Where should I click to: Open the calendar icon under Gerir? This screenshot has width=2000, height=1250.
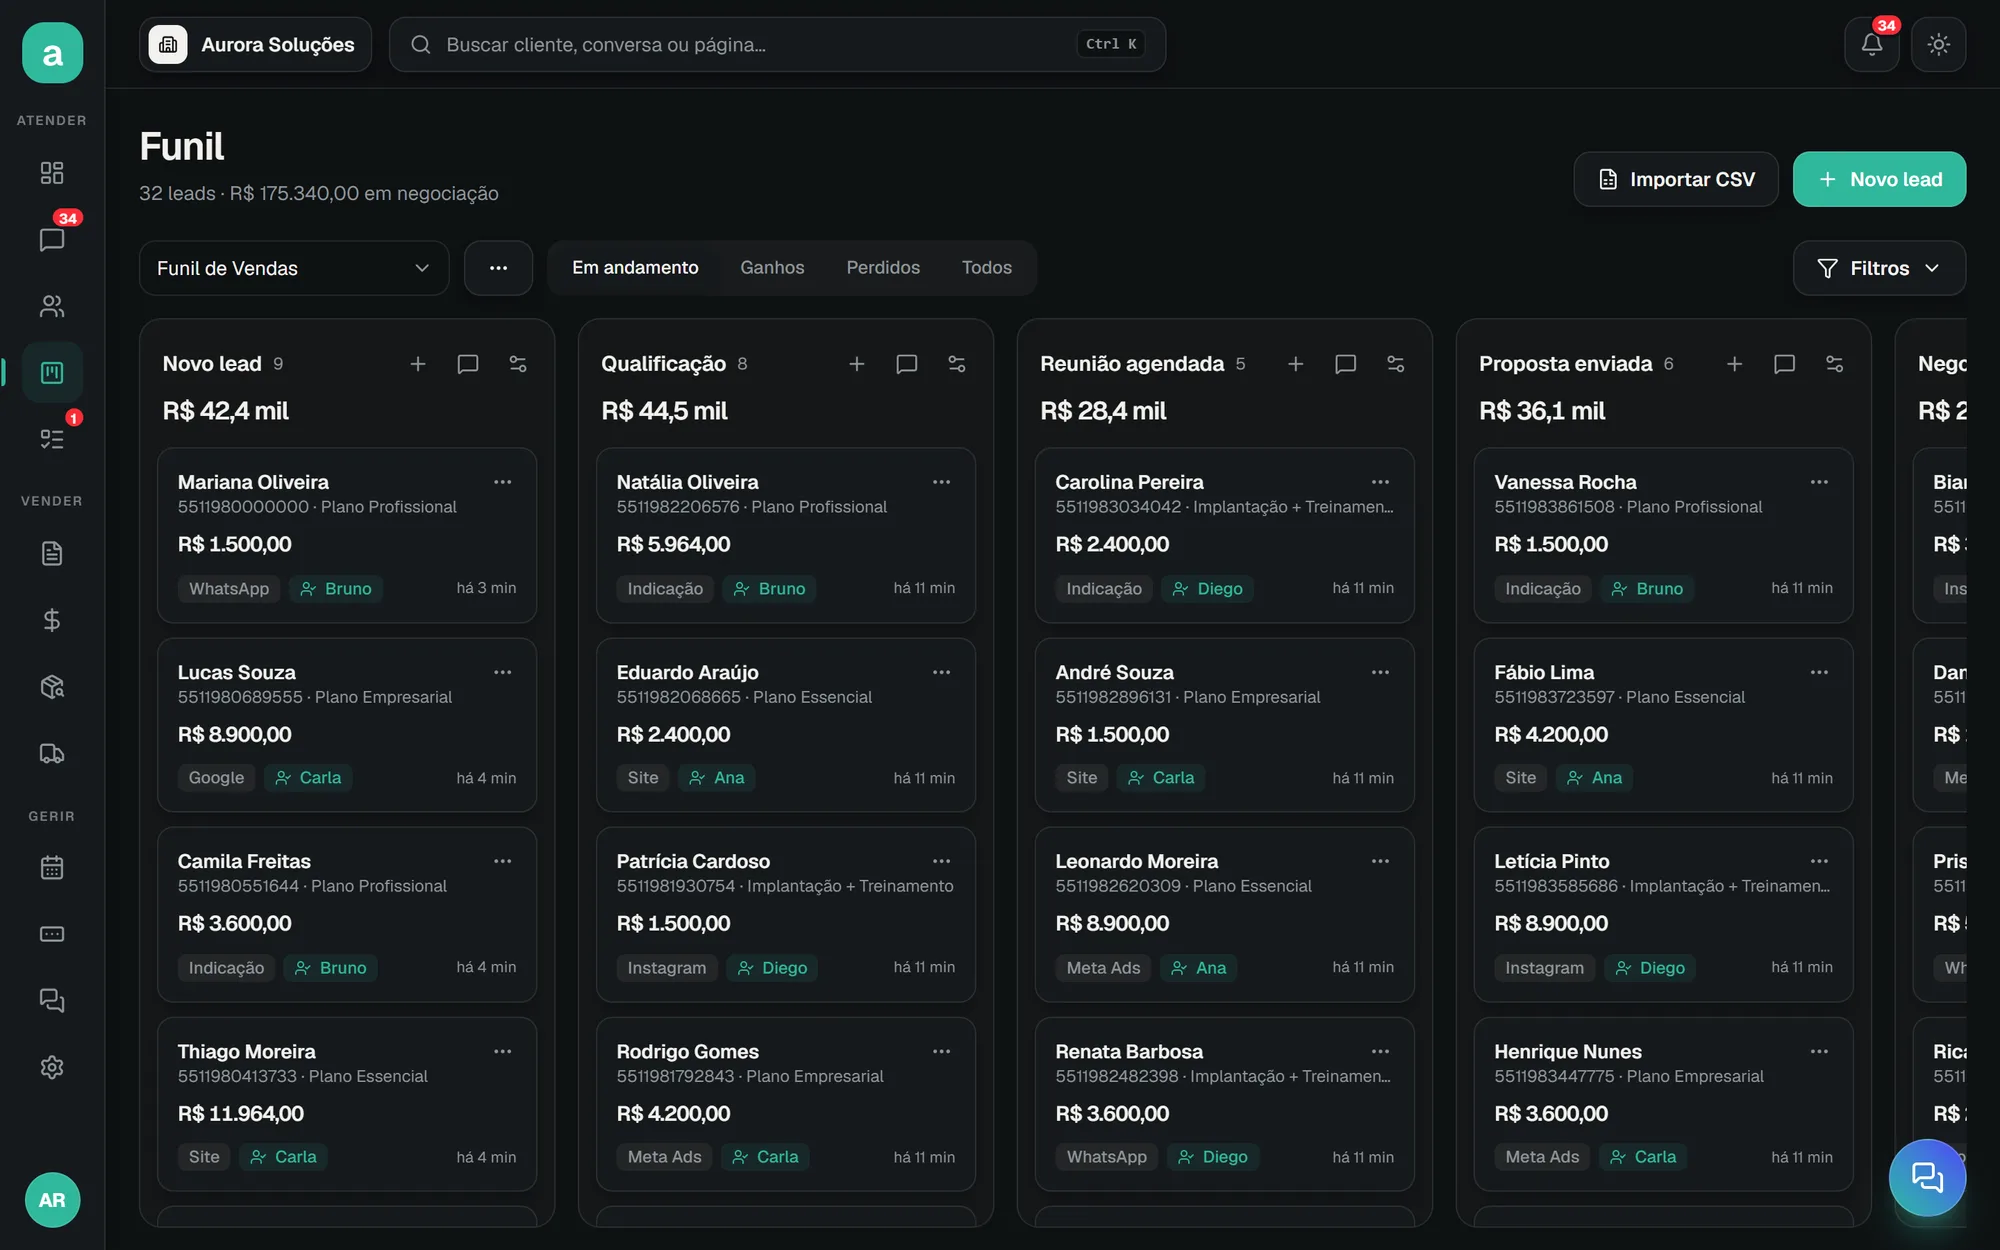[52, 867]
